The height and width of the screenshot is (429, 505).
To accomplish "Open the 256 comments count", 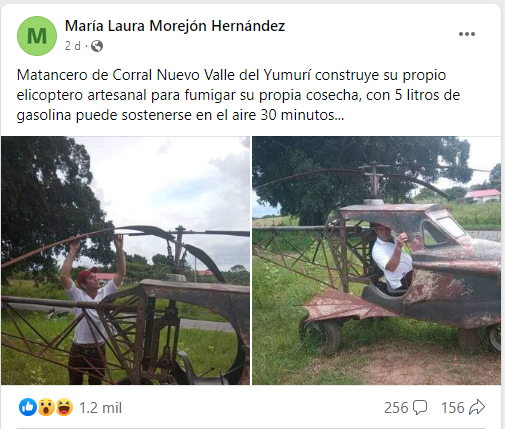I will point(396,408).
